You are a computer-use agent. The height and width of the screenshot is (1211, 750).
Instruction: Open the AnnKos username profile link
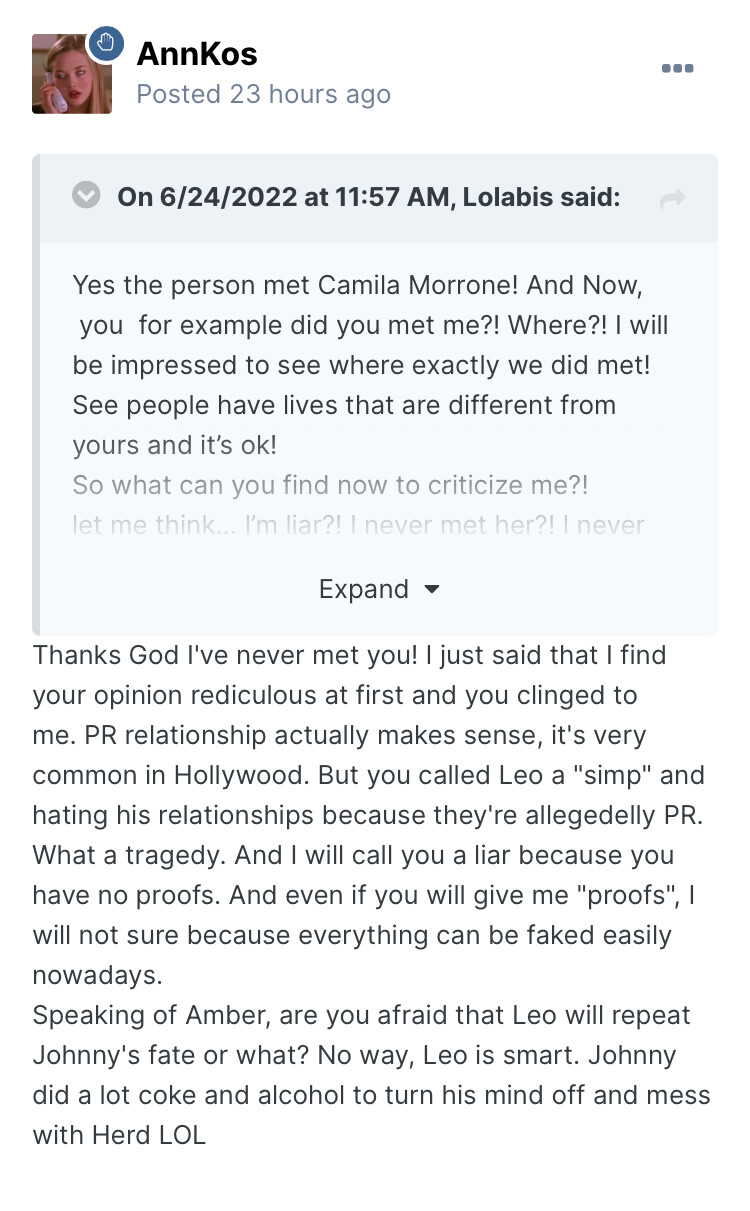point(196,53)
